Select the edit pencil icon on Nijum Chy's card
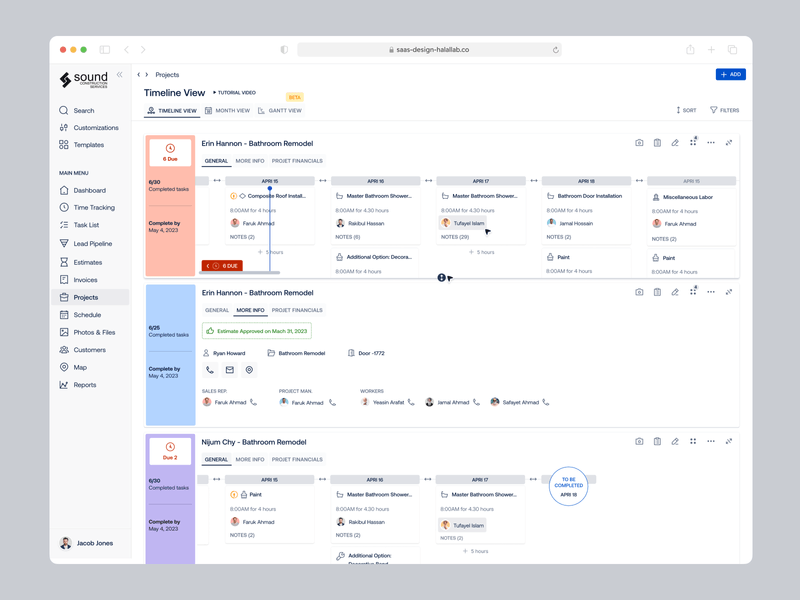 (x=676, y=440)
